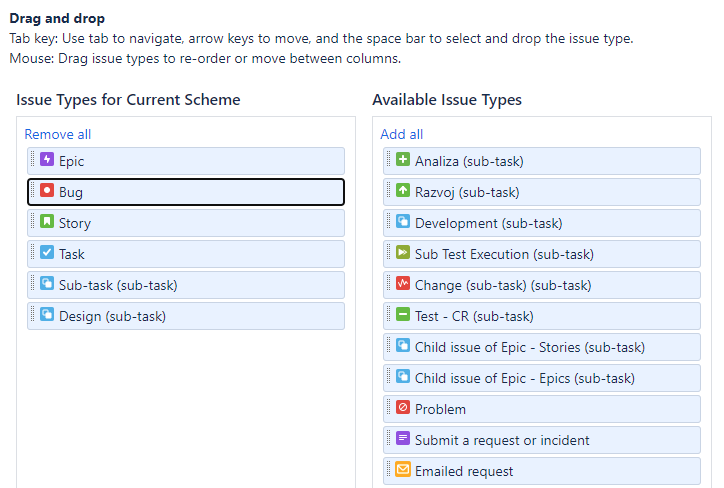Click the purple Submit a request icon
The image size is (724, 488).
click(x=402, y=439)
